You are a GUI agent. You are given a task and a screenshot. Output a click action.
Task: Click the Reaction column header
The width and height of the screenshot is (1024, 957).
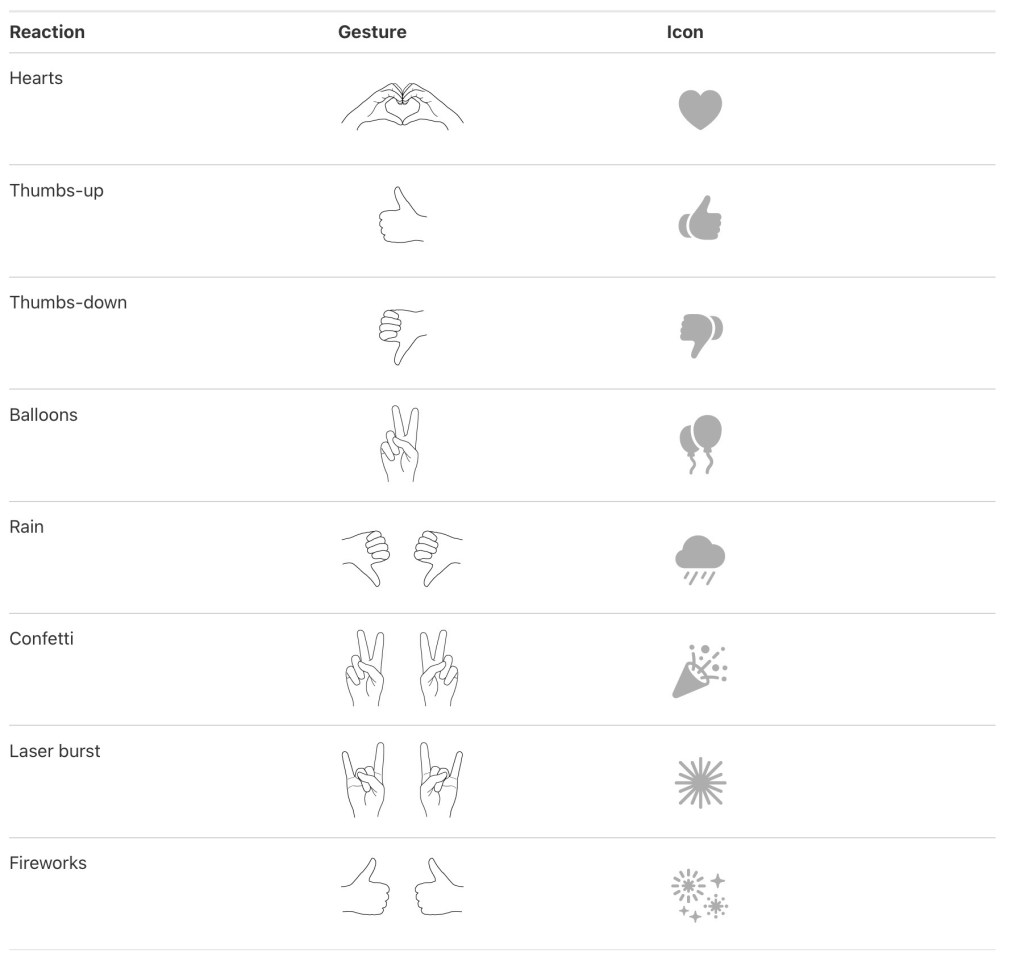[47, 32]
